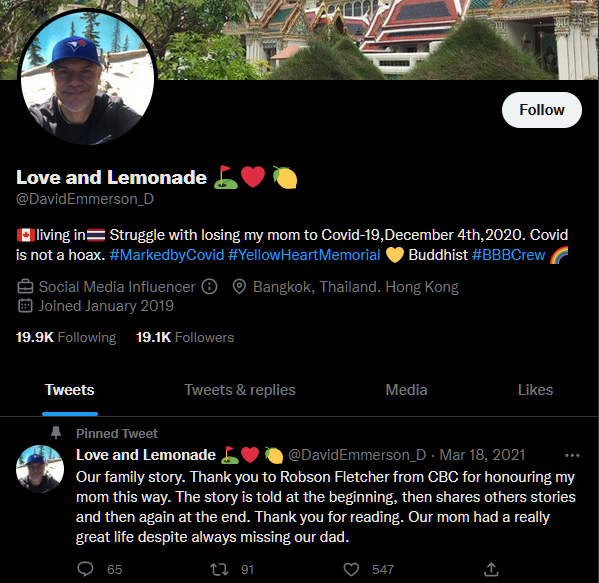
Task: Open the Media tab
Action: click(x=406, y=390)
